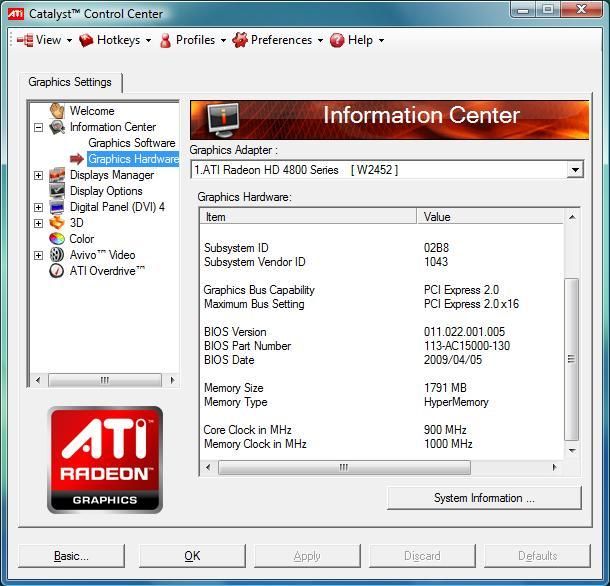Click the BIOS Version row

pyautogui.click(x=381, y=332)
